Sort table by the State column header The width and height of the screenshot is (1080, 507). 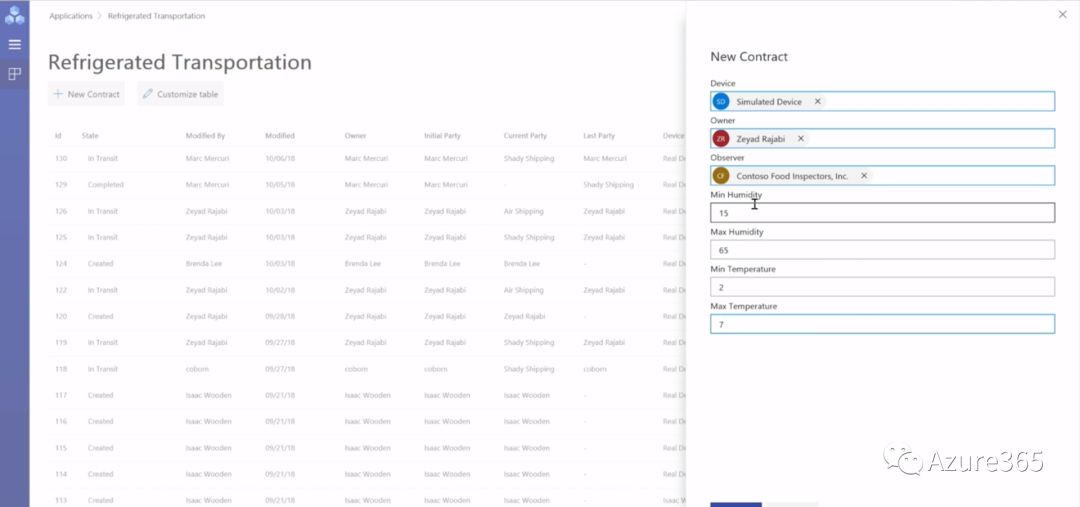(x=90, y=136)
